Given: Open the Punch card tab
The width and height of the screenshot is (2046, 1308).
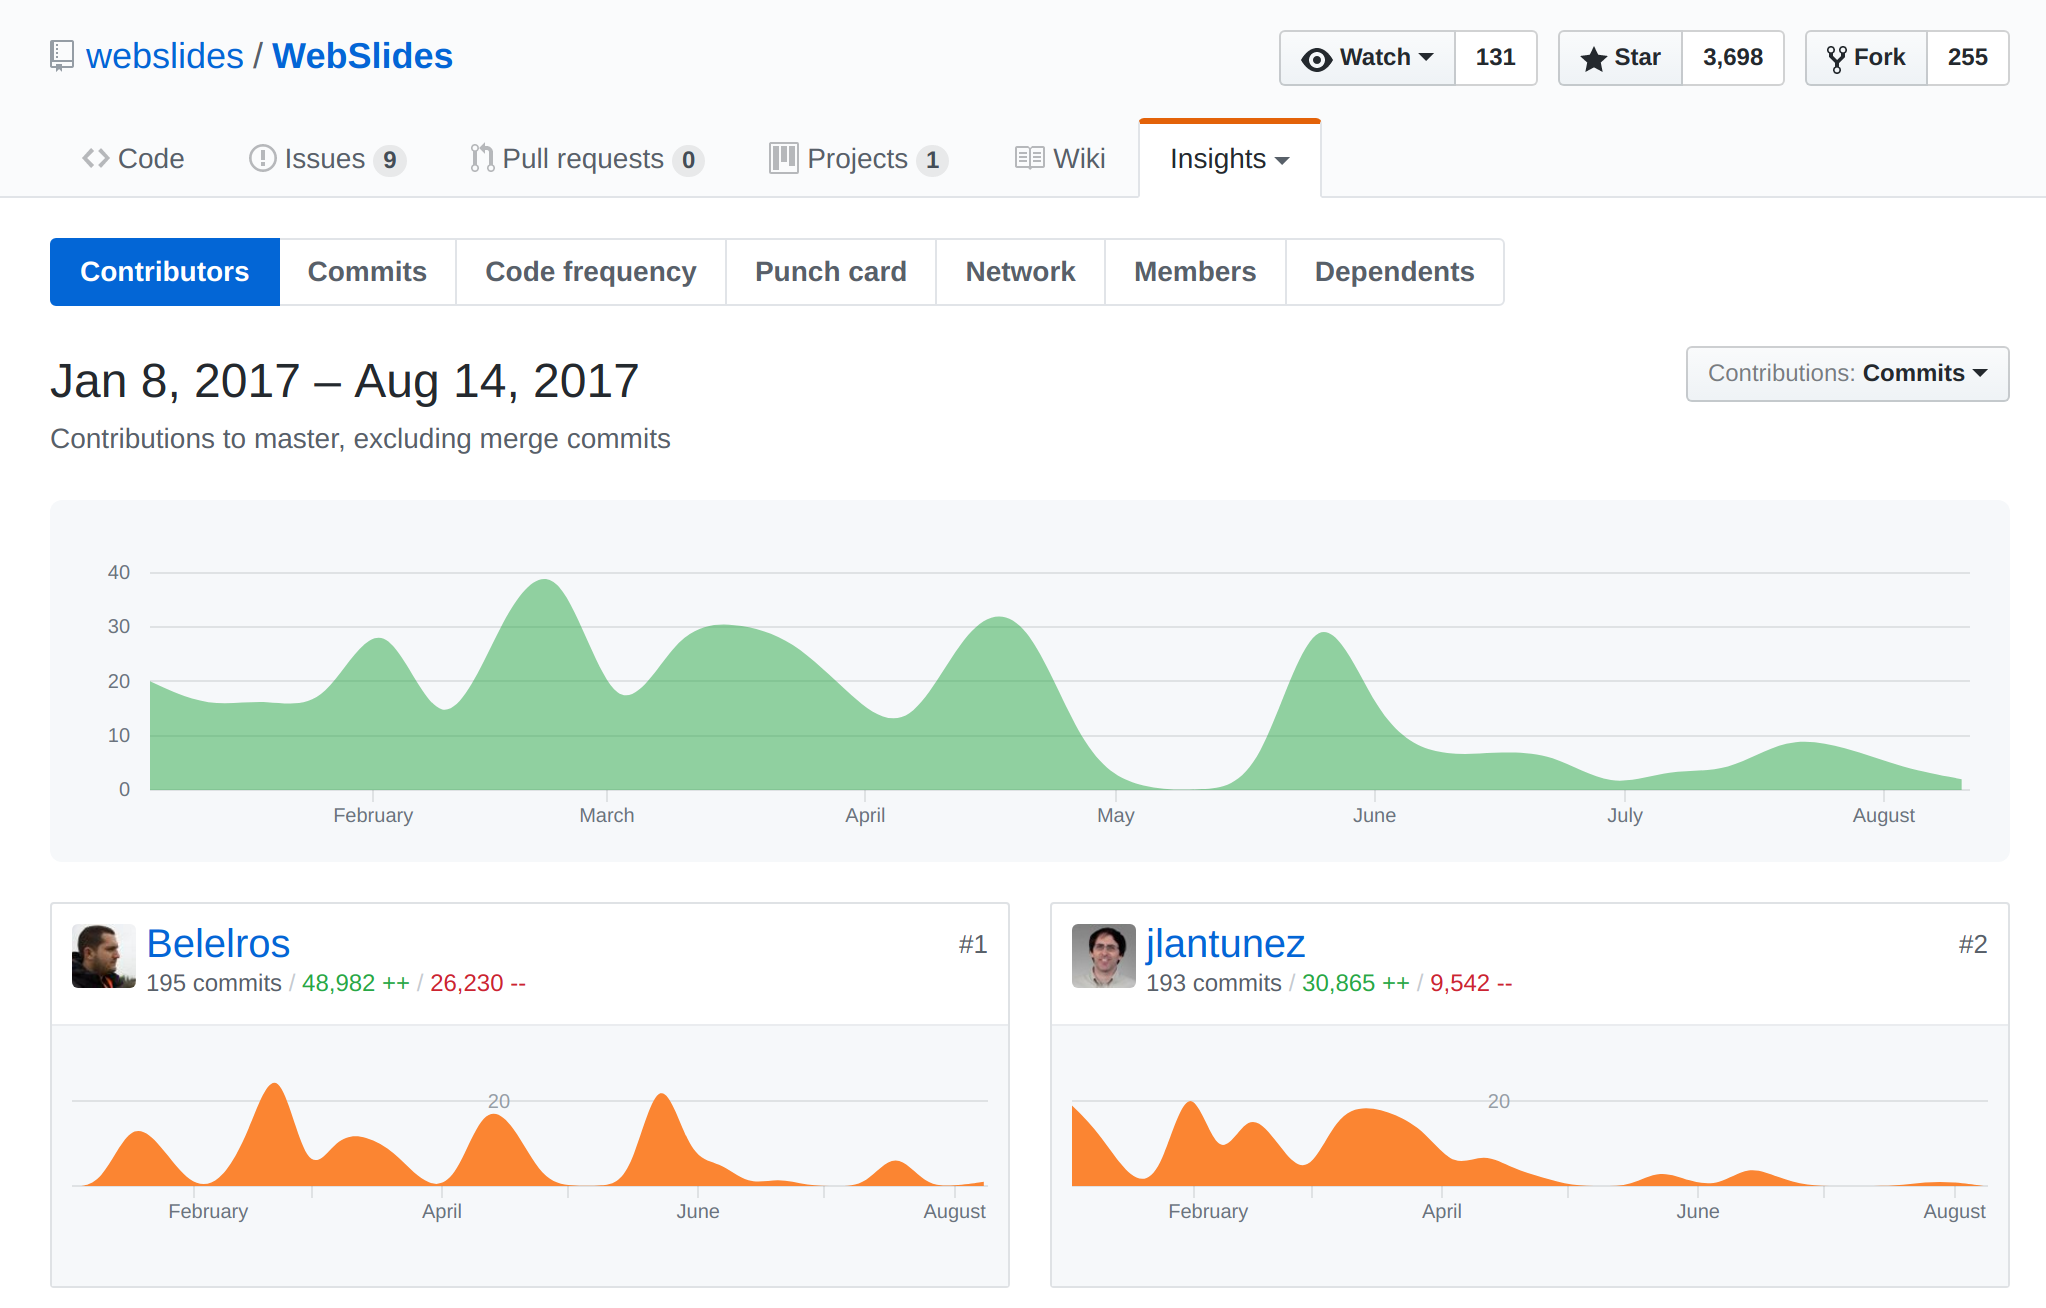Looking at the screenshot, I should (x=830, y=271).
